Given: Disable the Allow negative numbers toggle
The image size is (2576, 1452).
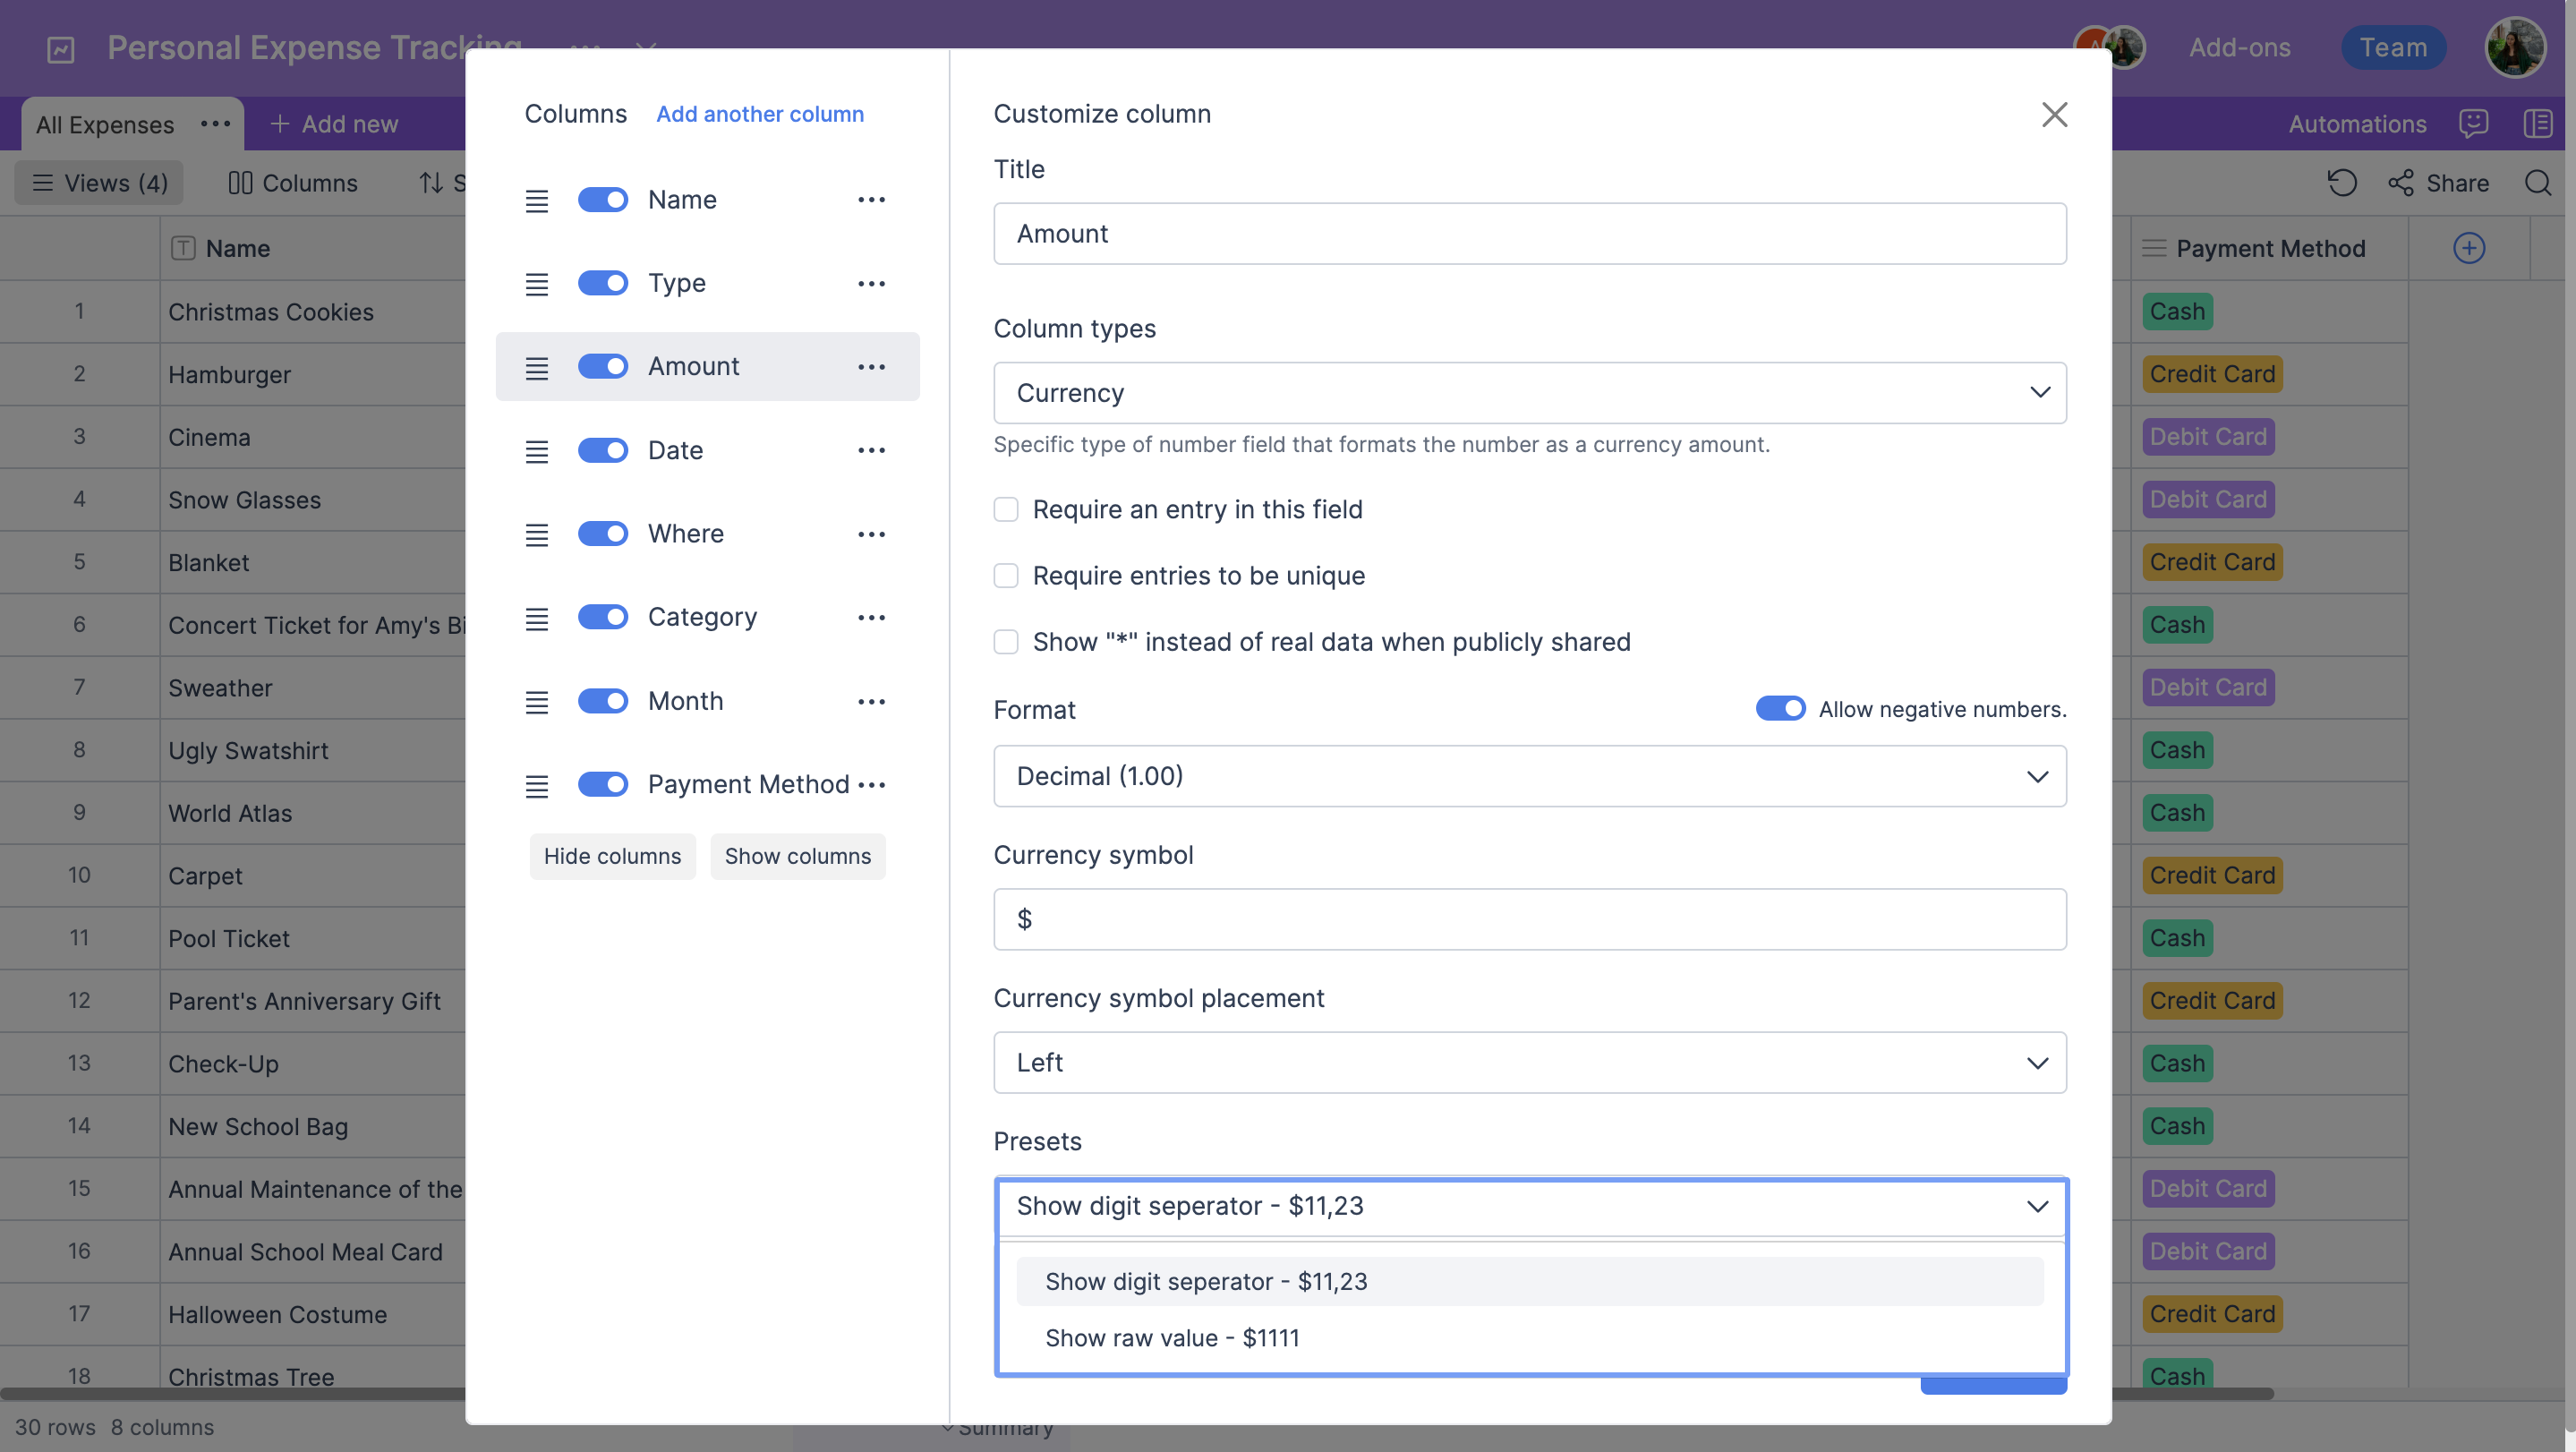Looking at the screenshot, I should point(1780,708).
